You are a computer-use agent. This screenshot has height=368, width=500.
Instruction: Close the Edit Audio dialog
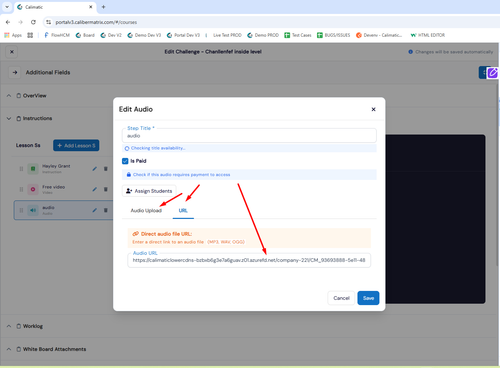[373, 109]
